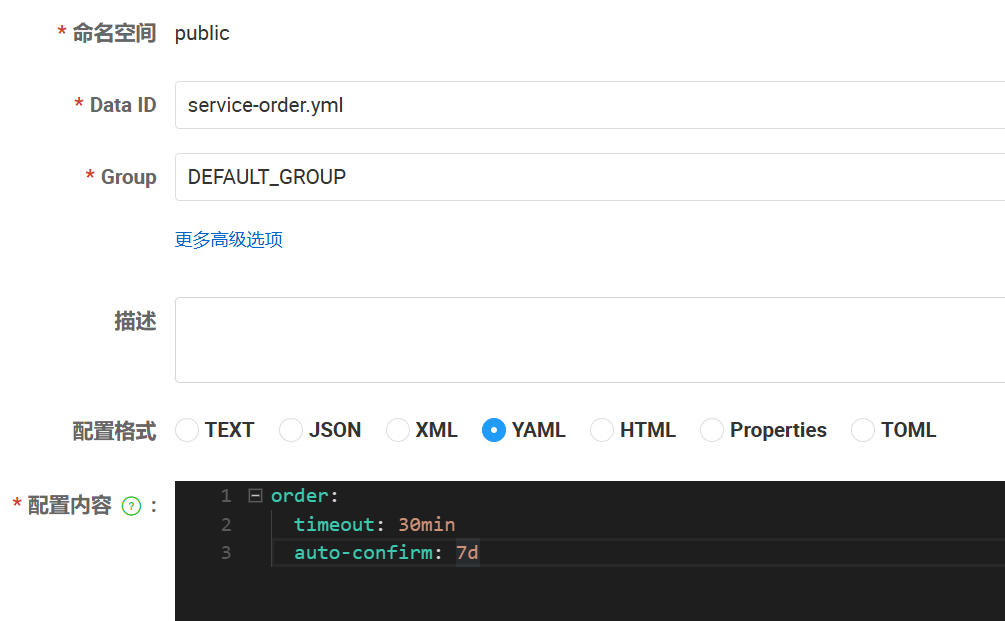The image size is (1005, 621).
Task: Click the 命名空间 label
Action: (x=114, y=33)
